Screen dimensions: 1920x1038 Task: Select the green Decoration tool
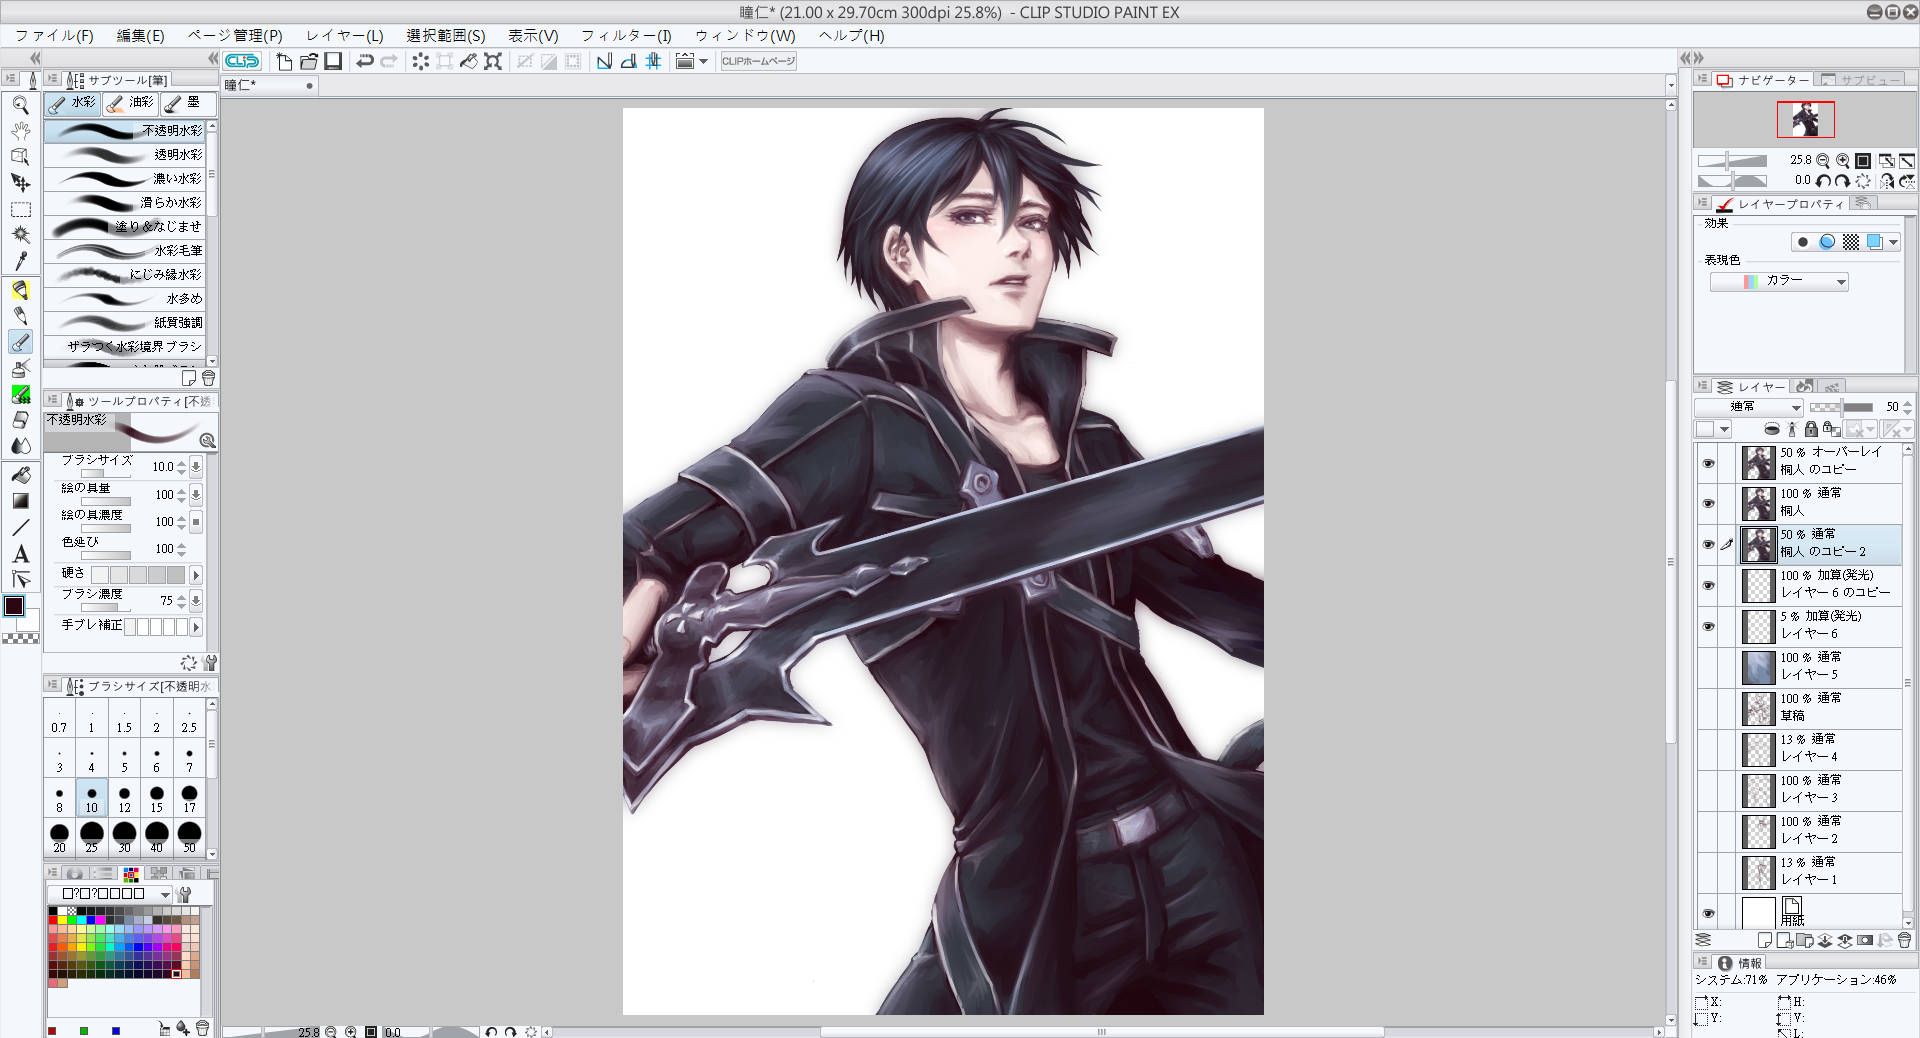click(20, 394)
